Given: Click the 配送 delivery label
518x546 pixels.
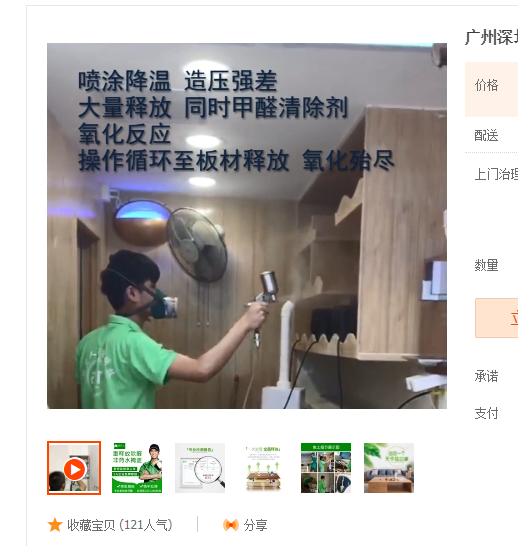Looking at the screenshot, I should [x=486, y=135].
